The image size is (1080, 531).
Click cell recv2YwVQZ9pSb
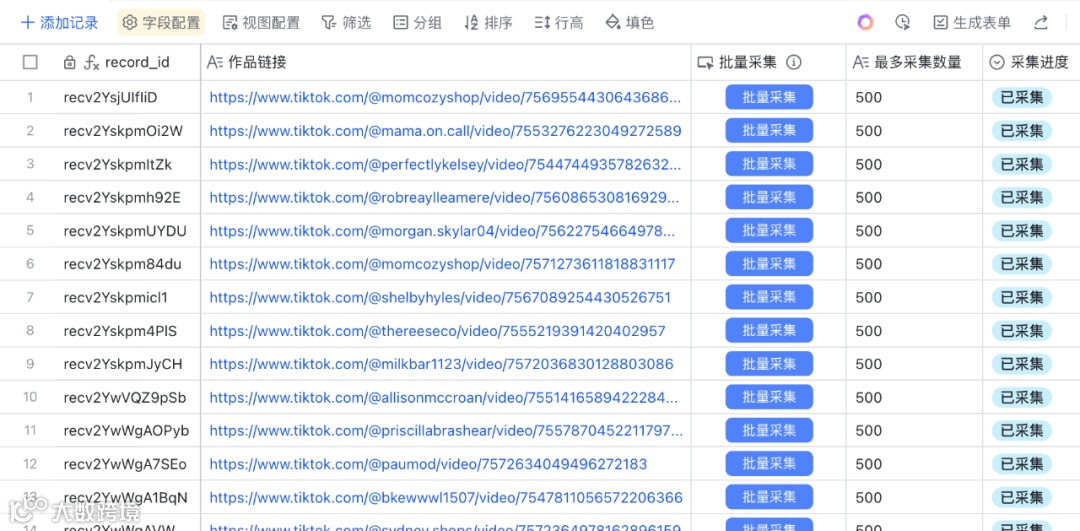tap(125, 397)
